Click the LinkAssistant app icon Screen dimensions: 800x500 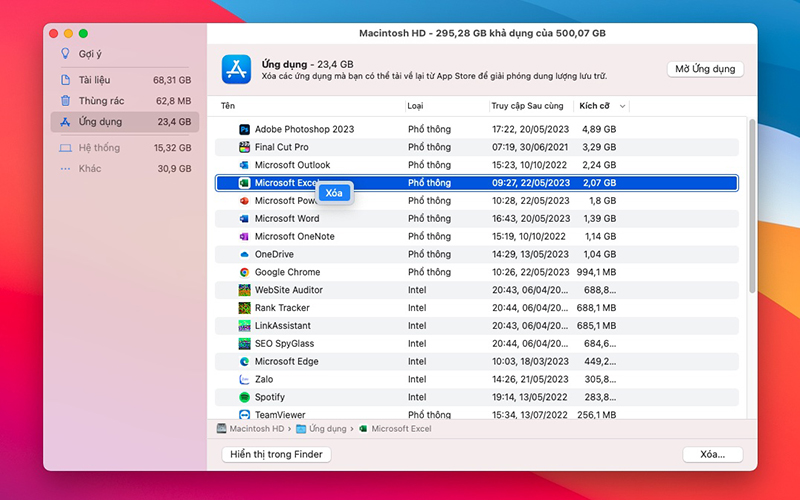[244, 326]
